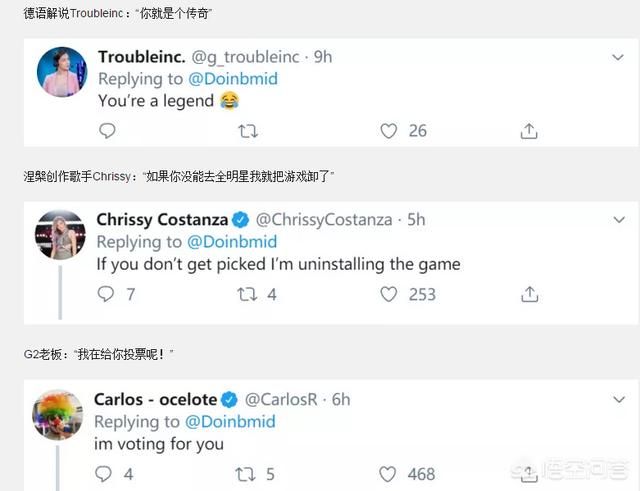Expand options chevron on Carlos ocelote's tweet
The width and height of the screenshot is (640, 491).
coord(617,400)
